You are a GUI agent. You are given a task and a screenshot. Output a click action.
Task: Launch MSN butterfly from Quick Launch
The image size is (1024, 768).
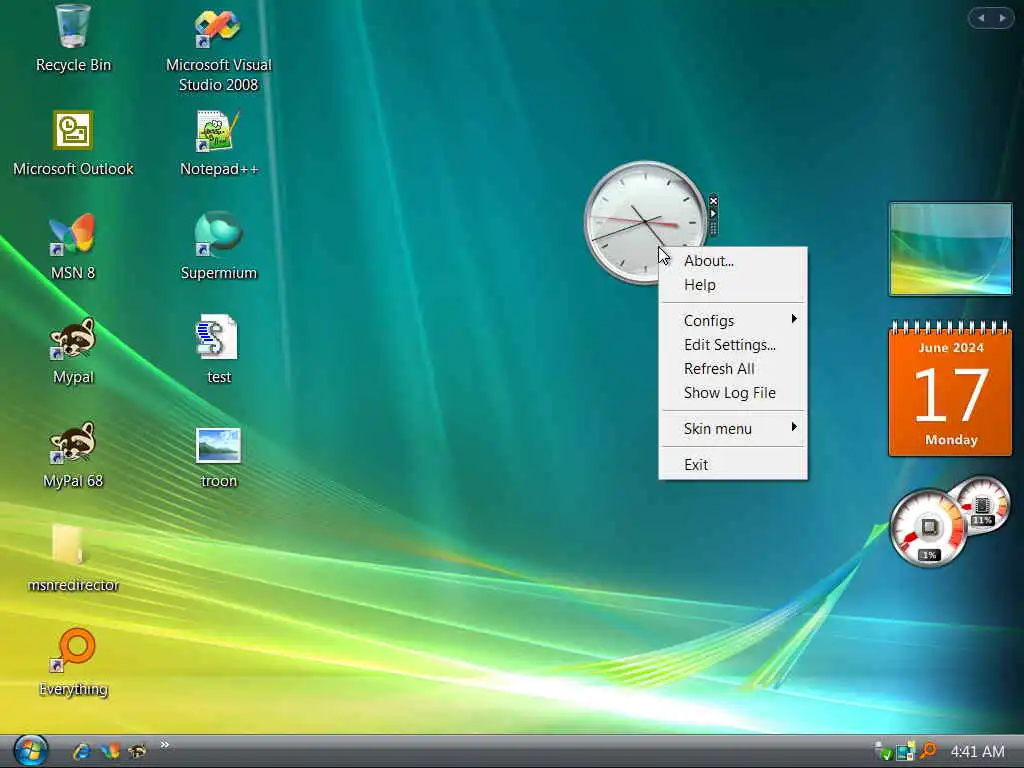coord(110,751)
